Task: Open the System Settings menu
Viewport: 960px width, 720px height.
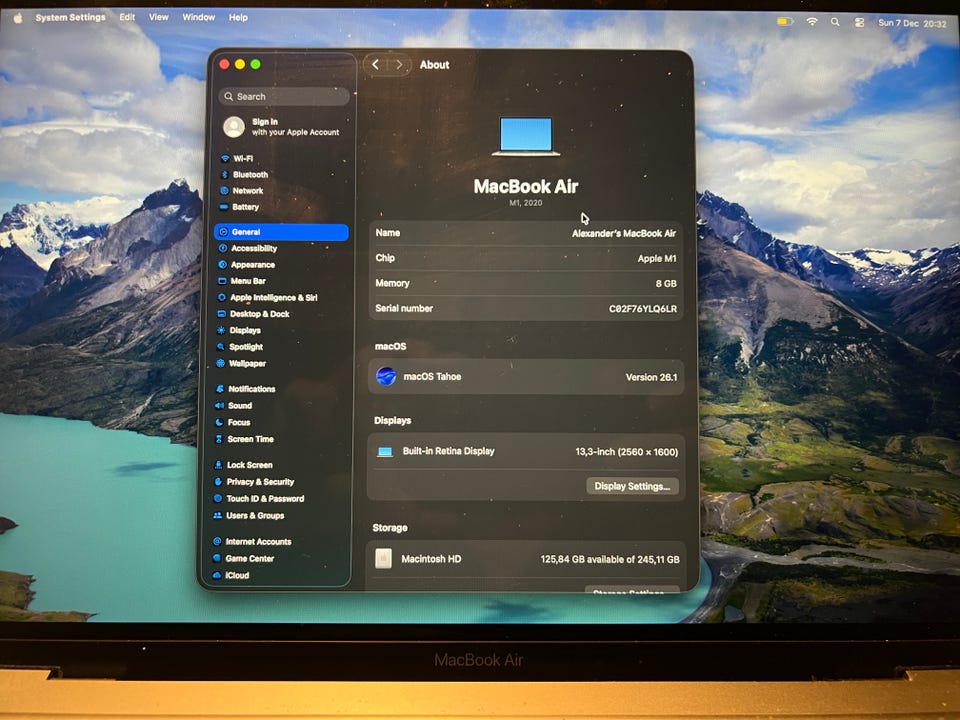Action: click(70, 17)
